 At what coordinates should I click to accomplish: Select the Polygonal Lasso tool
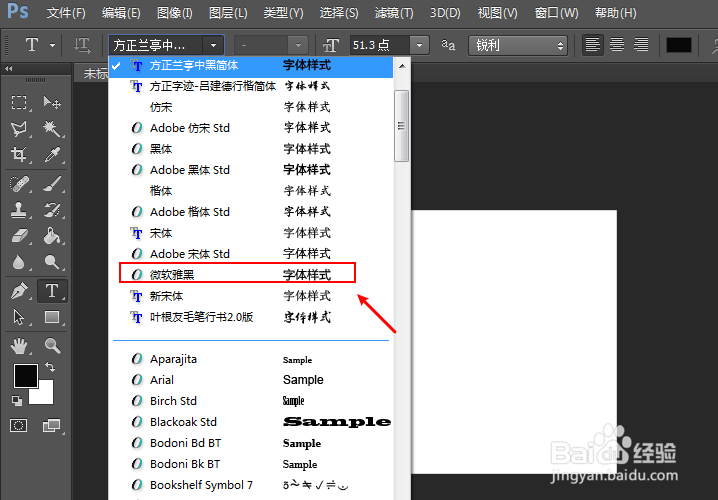[19, 129]
